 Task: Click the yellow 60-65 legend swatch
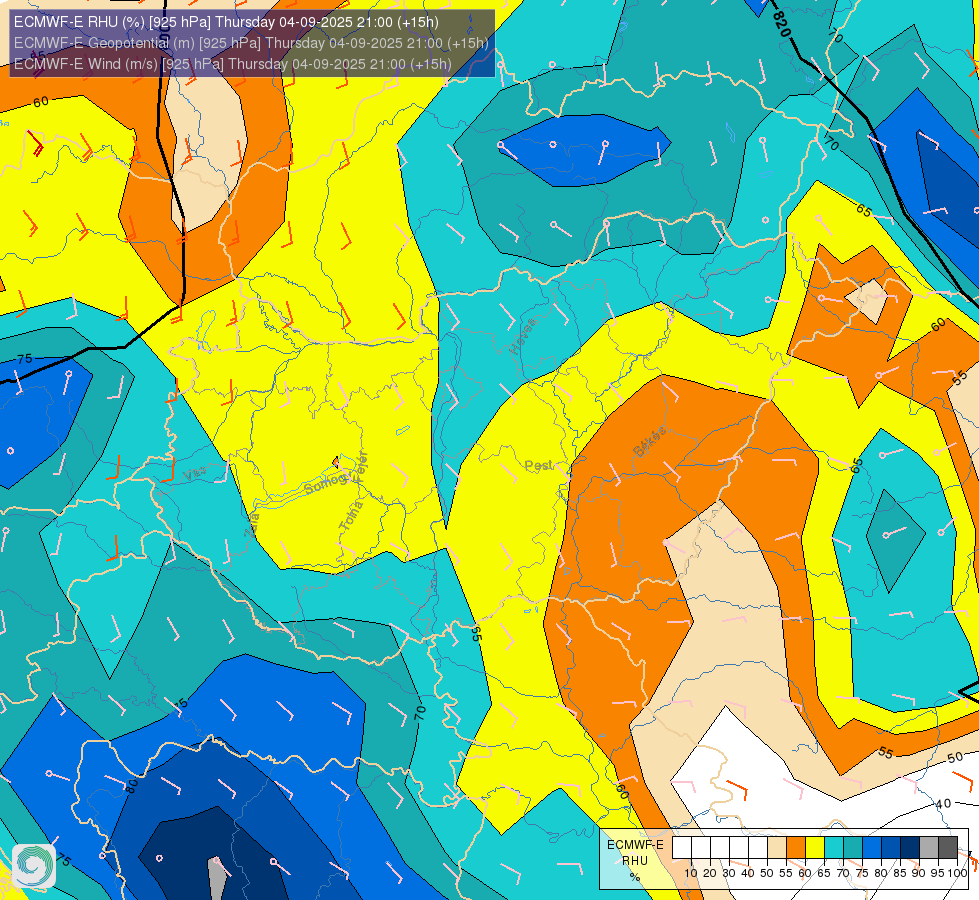(x=815, y=847)
